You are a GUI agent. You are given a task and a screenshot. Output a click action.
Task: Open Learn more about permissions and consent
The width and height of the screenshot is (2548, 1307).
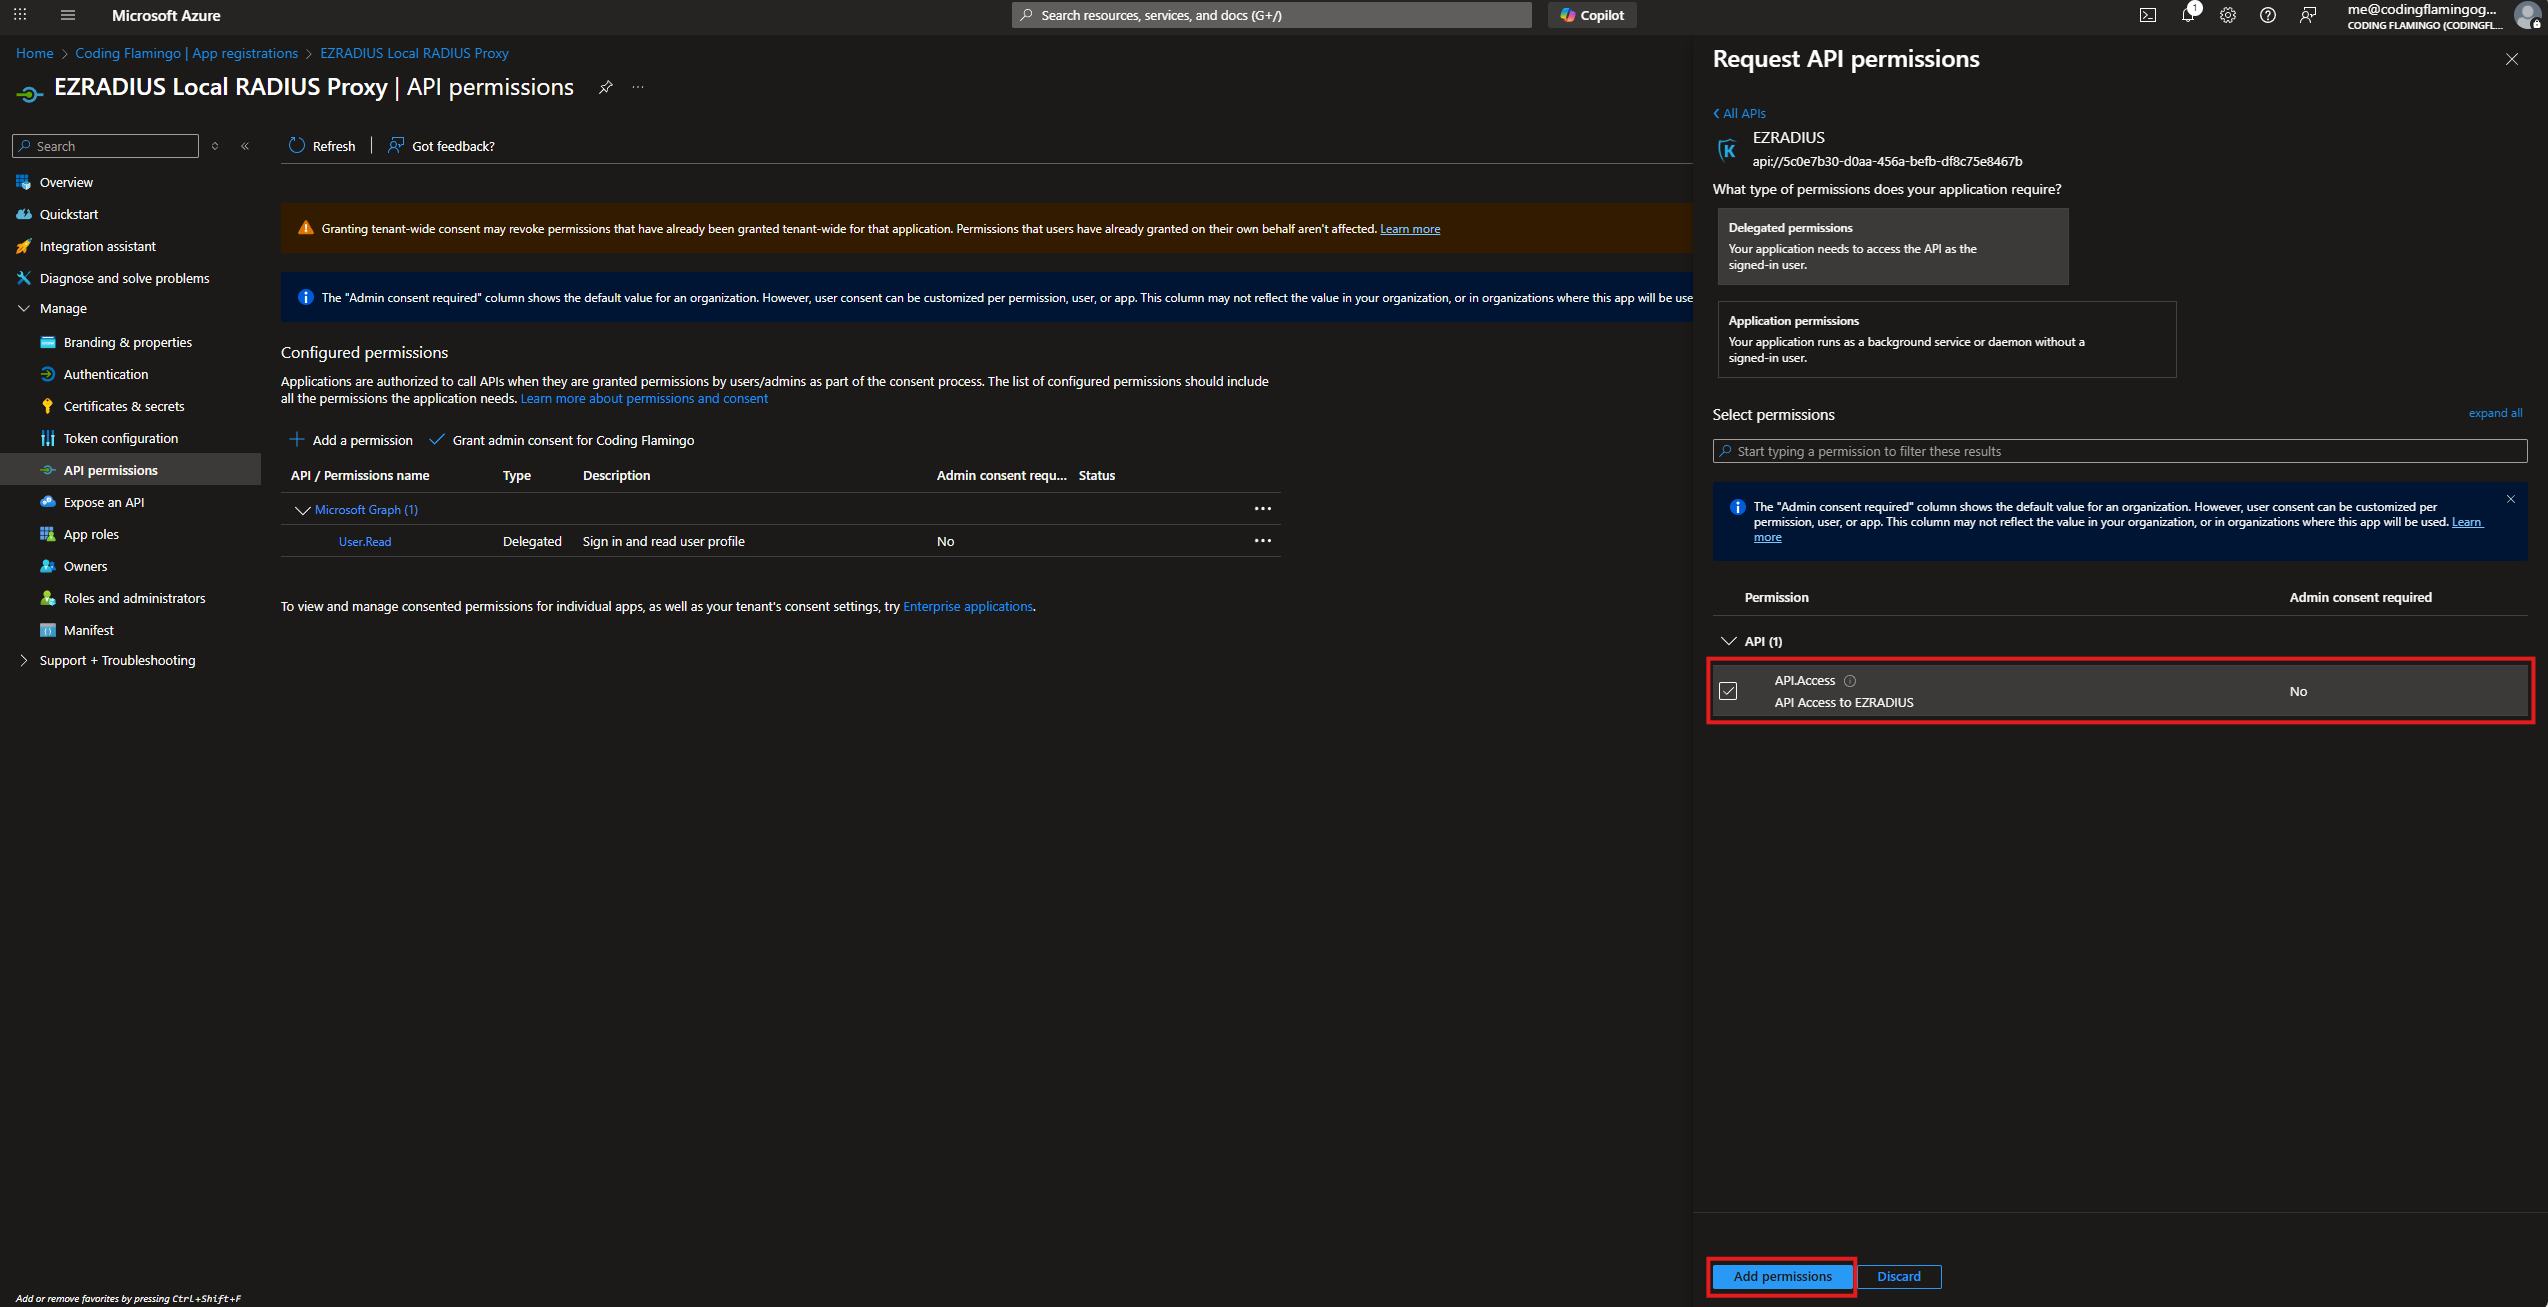coord(644,399)
